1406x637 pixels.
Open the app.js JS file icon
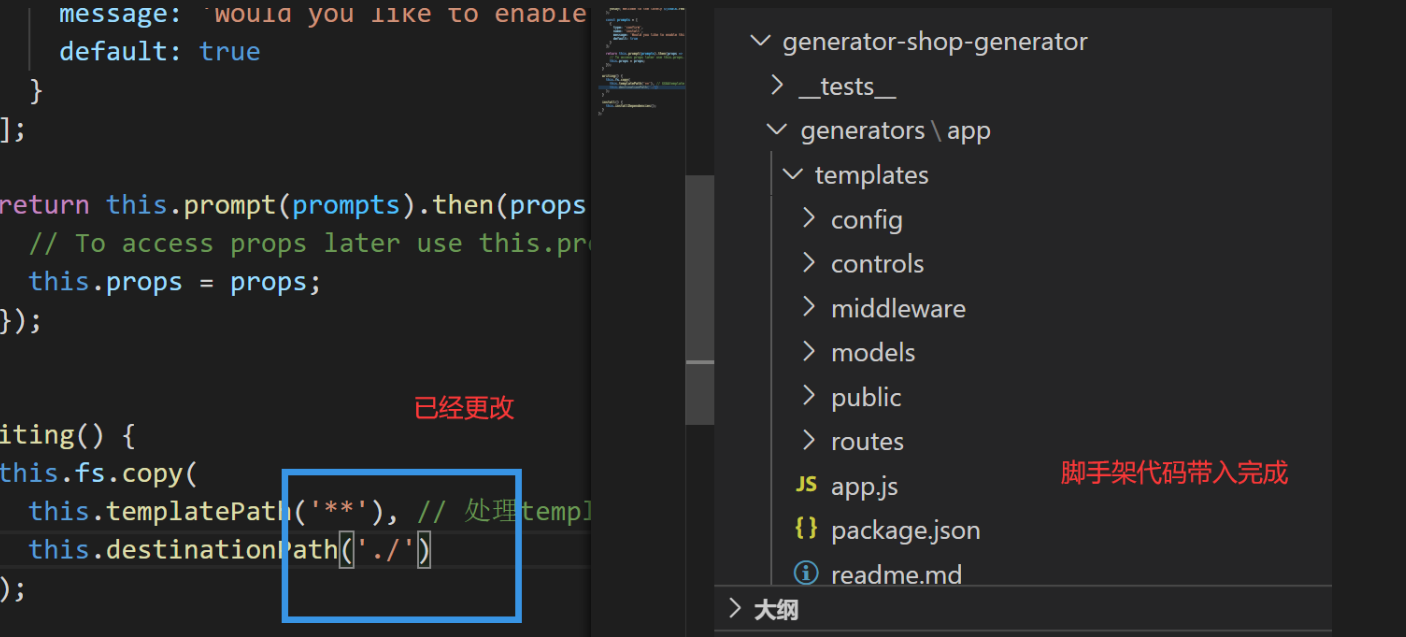[x=806, y=485]
